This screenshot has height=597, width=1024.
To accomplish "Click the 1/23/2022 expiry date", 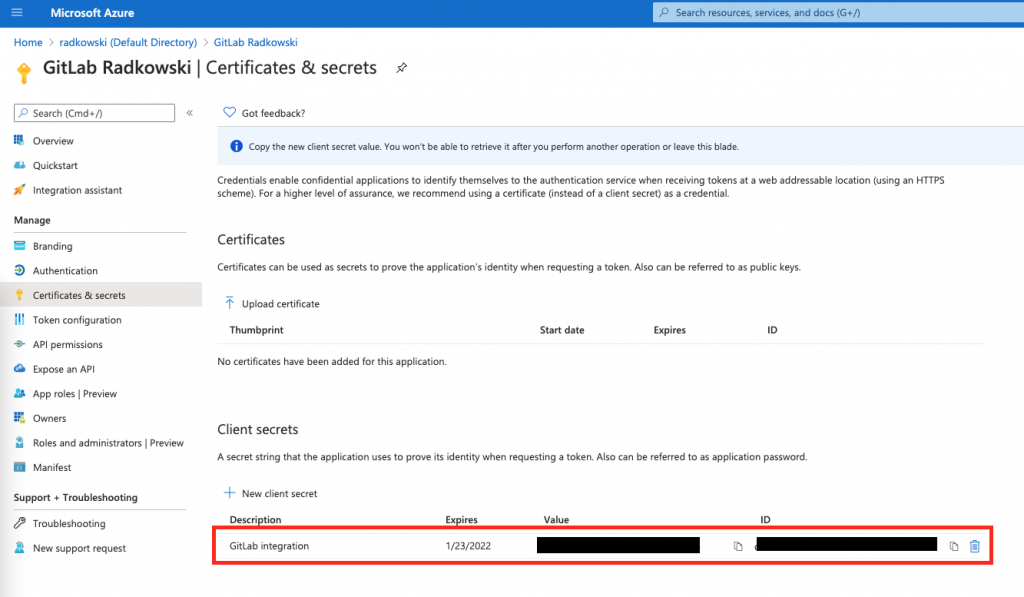I will click(x=468, y=546).
